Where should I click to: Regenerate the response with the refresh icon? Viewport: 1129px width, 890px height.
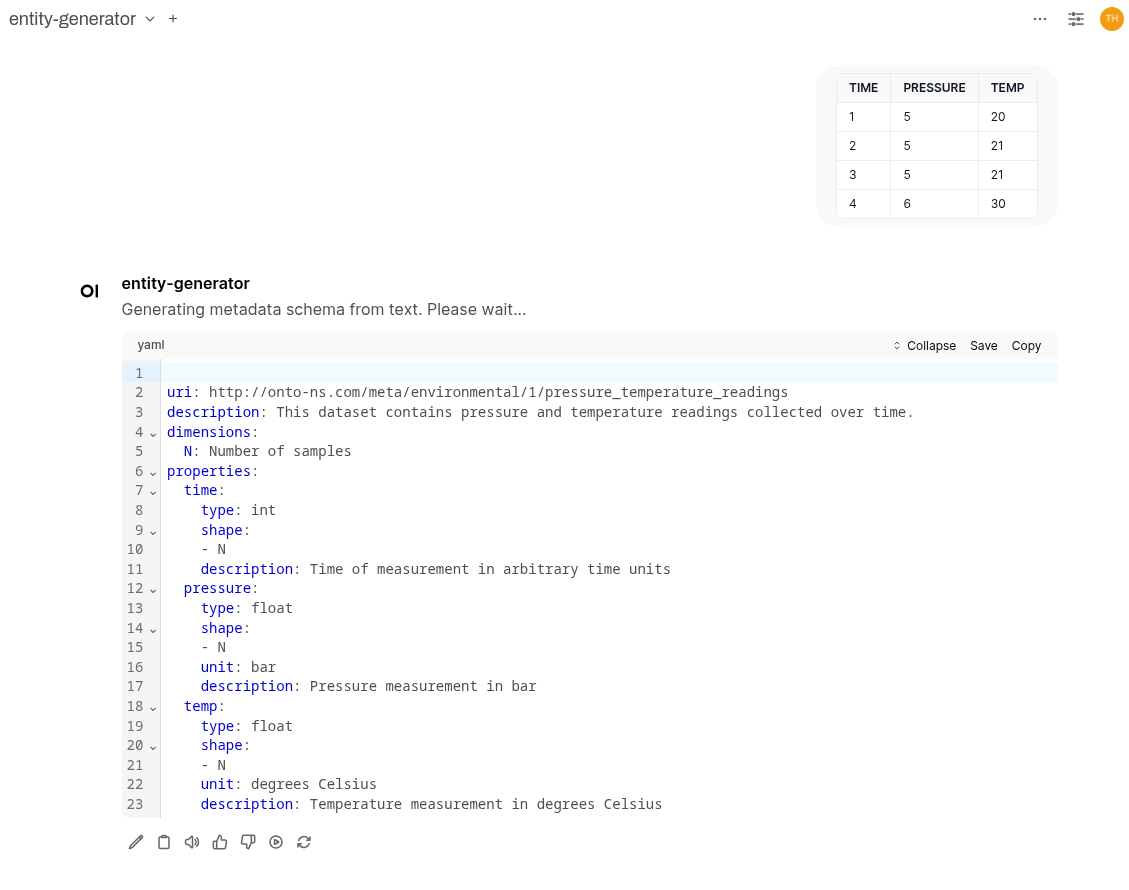(x=303, y=842)
